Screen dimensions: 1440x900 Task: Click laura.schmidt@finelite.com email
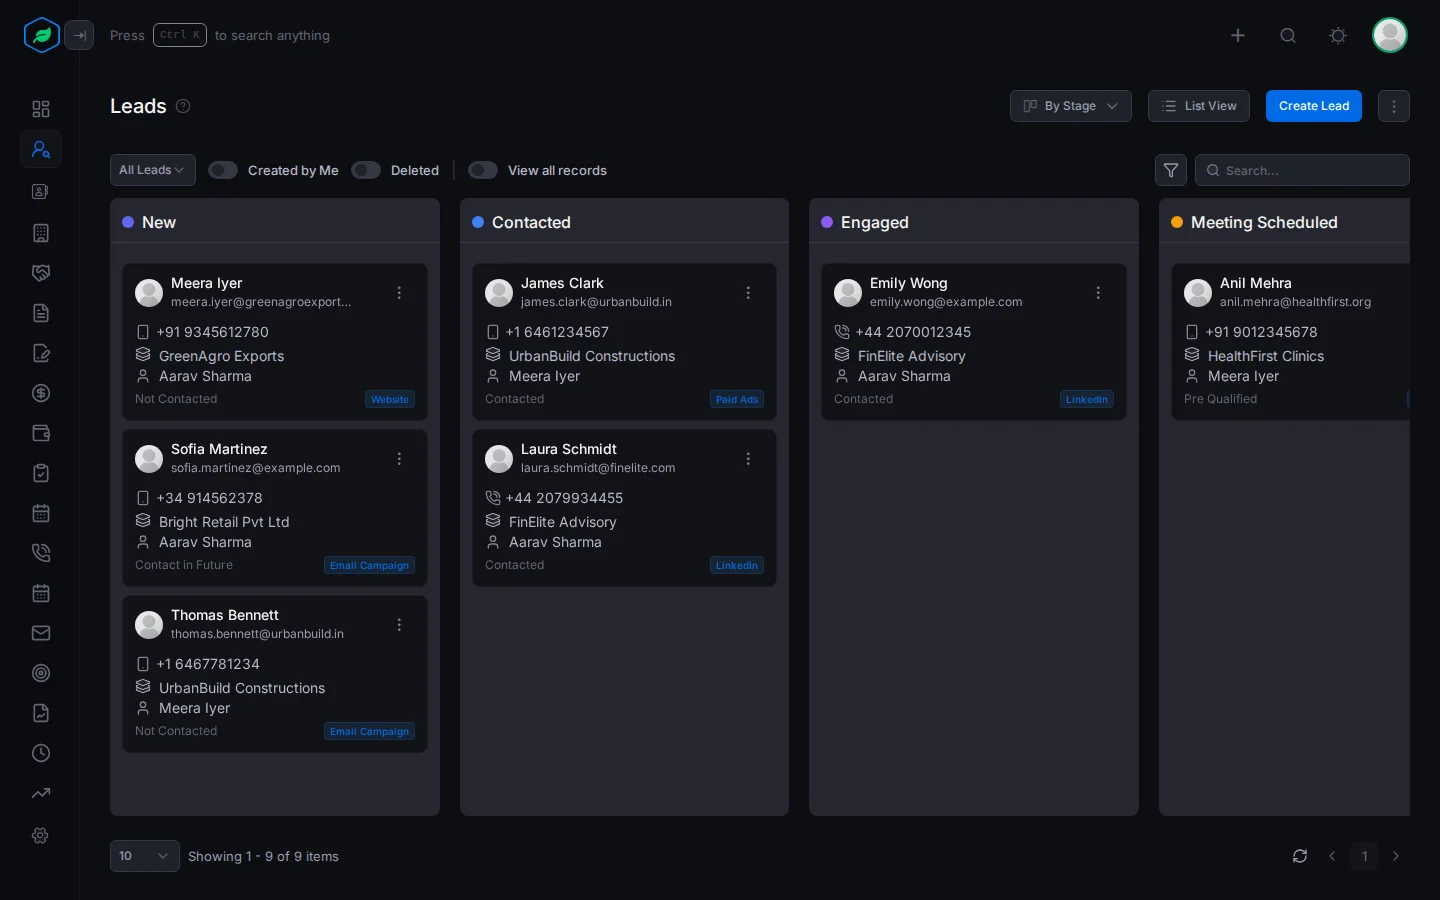[x=598, y=468]
